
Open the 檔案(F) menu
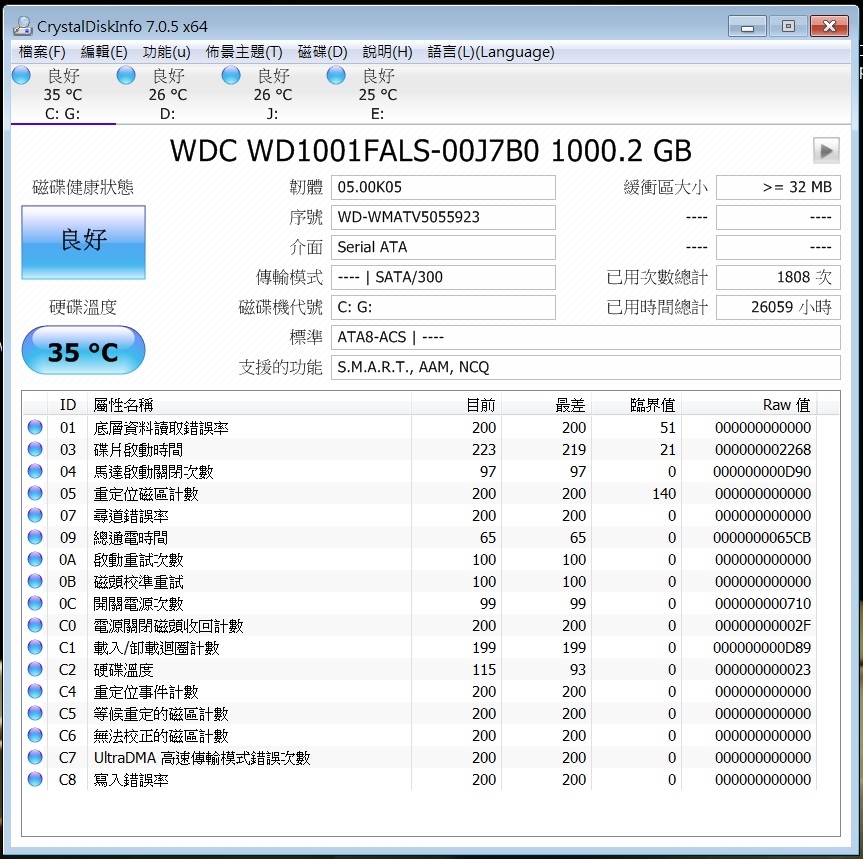click(42, 52)
